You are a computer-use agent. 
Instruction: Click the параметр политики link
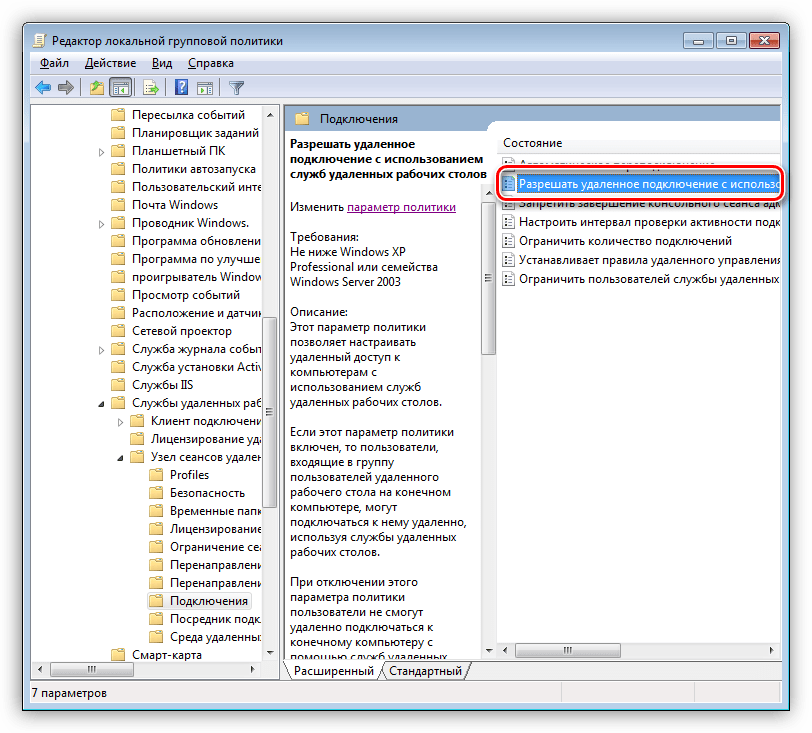point(401,207)
